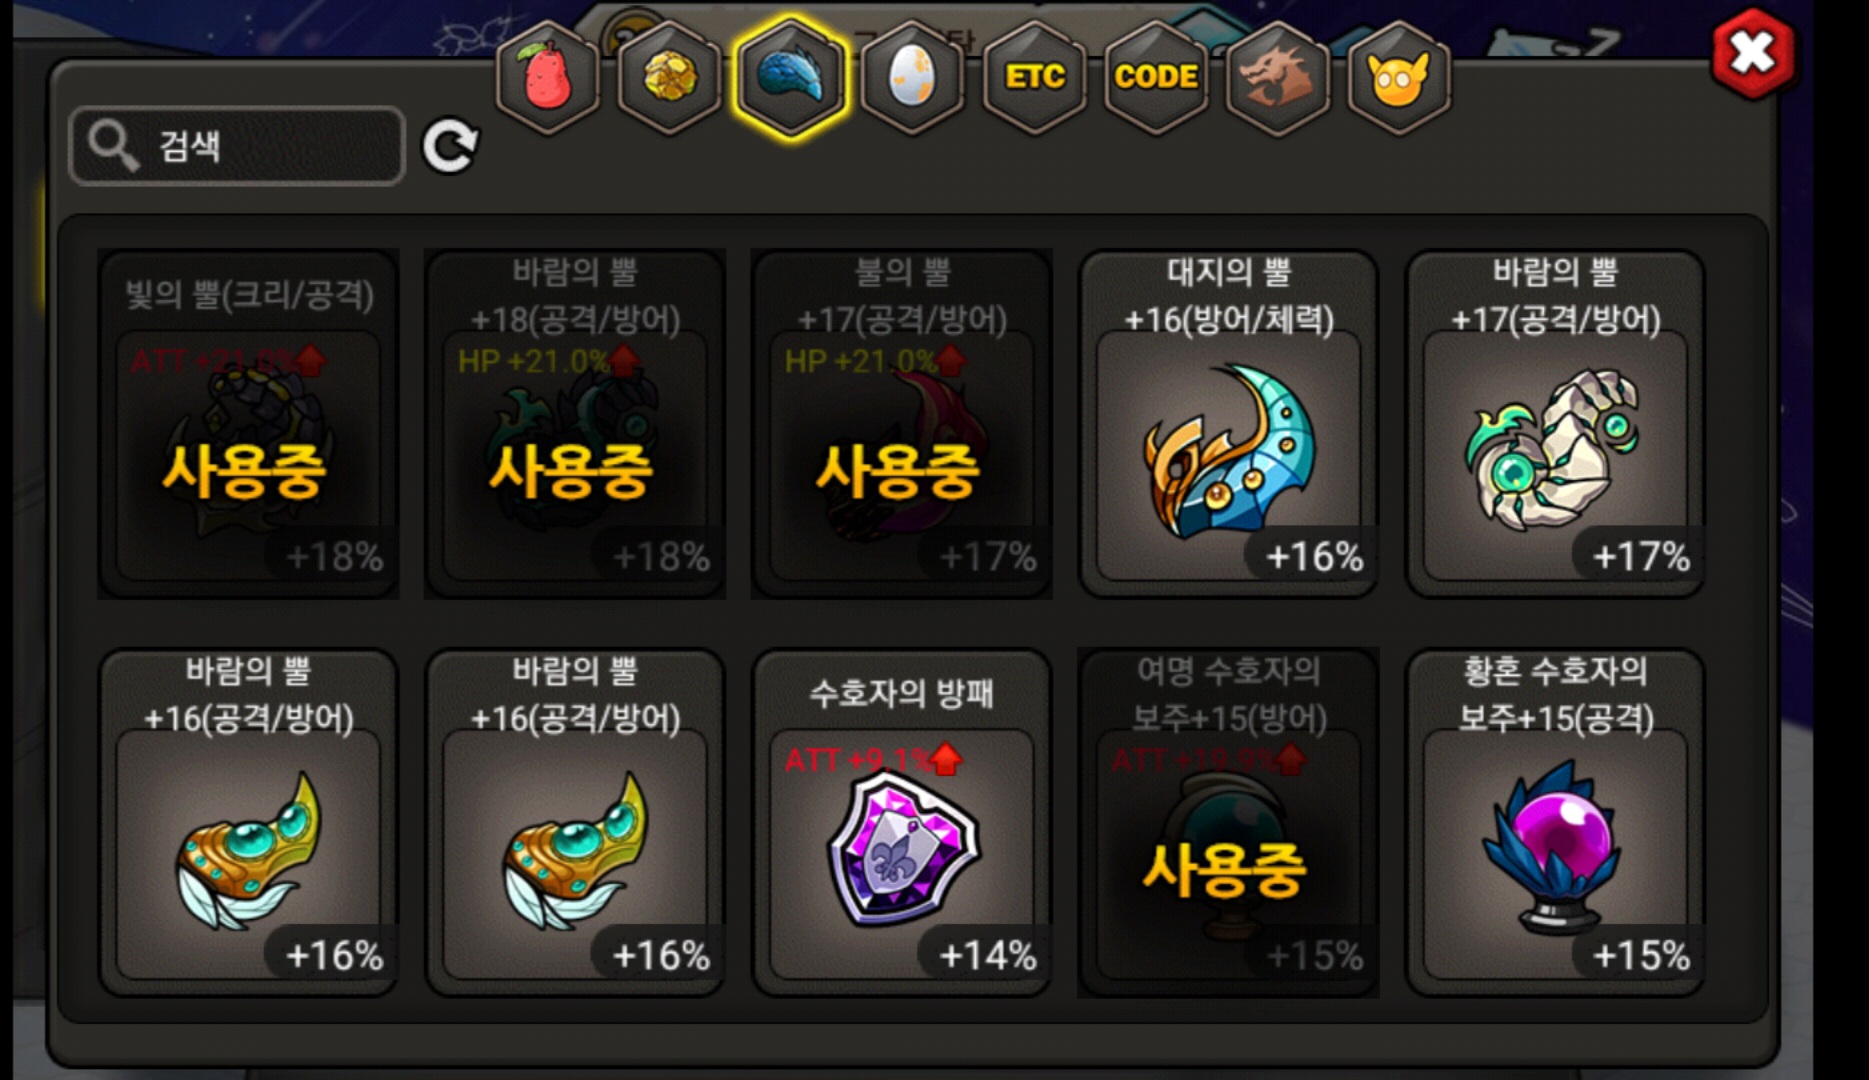The height and width of the screenshot is (1080, 1869).
Task: Close the inventory panel with red X
Action: 1753,53
